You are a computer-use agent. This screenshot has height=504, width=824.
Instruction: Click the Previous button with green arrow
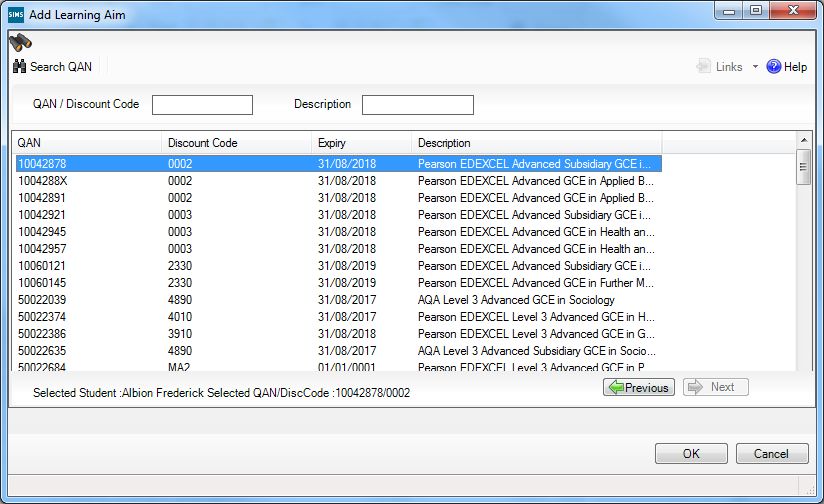click(640, 387)
